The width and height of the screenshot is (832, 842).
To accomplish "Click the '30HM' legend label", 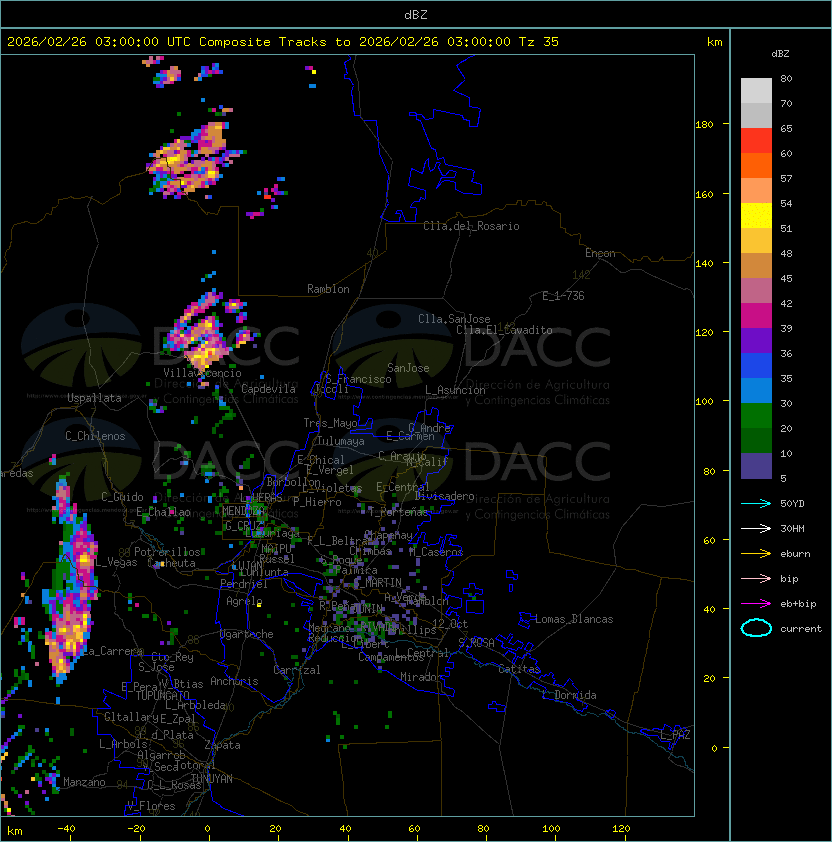I will 792,528.
